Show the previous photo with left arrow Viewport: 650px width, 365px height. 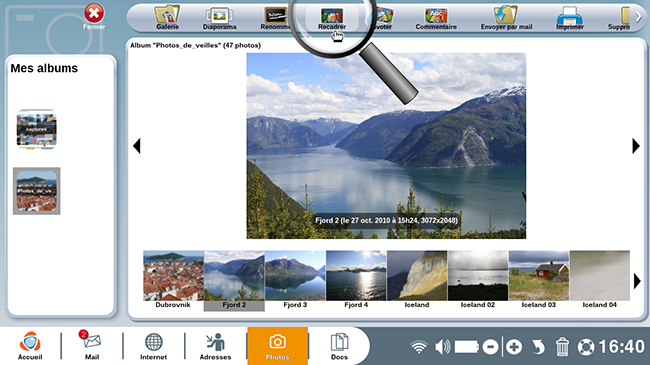click(x=137, y=146)
